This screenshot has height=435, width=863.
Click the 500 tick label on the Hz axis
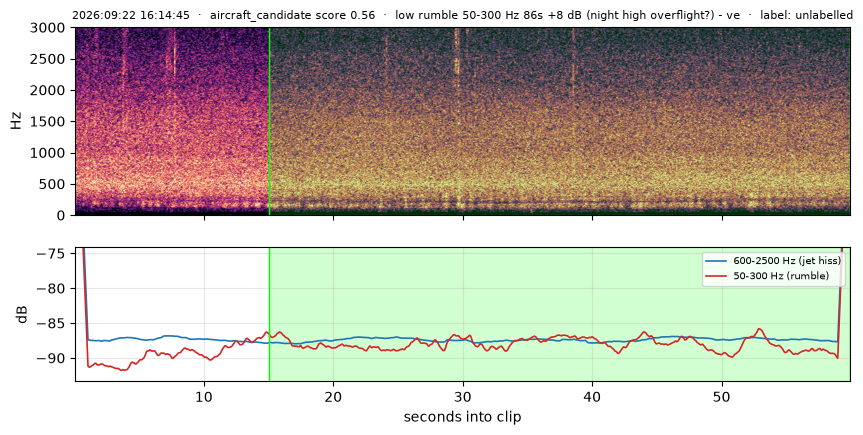(x=52, y=184)
